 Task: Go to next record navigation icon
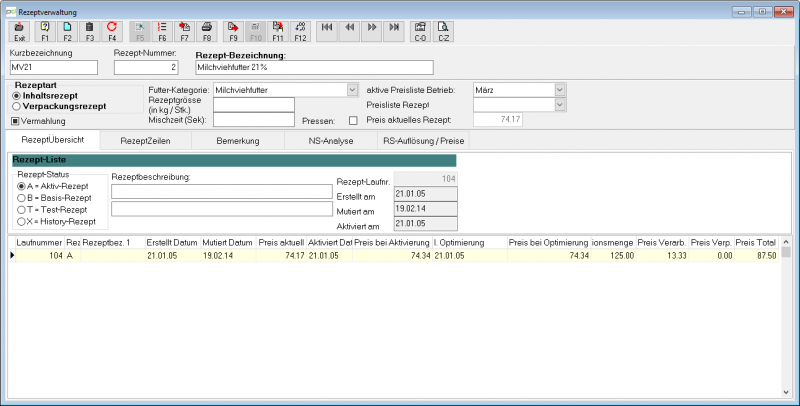tap(372, 32)
